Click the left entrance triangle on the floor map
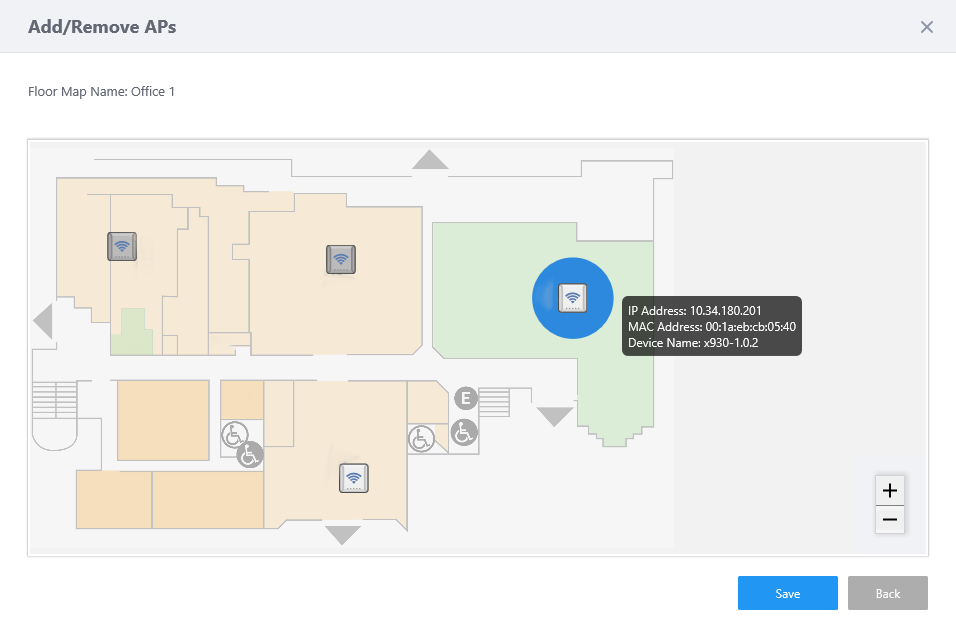956x628 pixels. click(43, 321)
